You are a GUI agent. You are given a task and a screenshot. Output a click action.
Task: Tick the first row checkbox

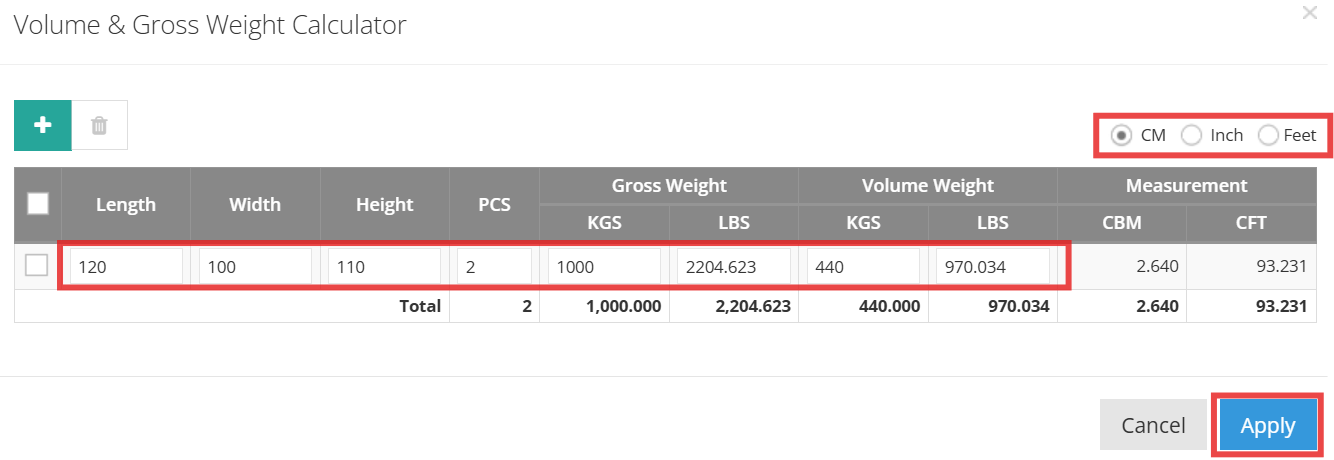coord(37,265)
